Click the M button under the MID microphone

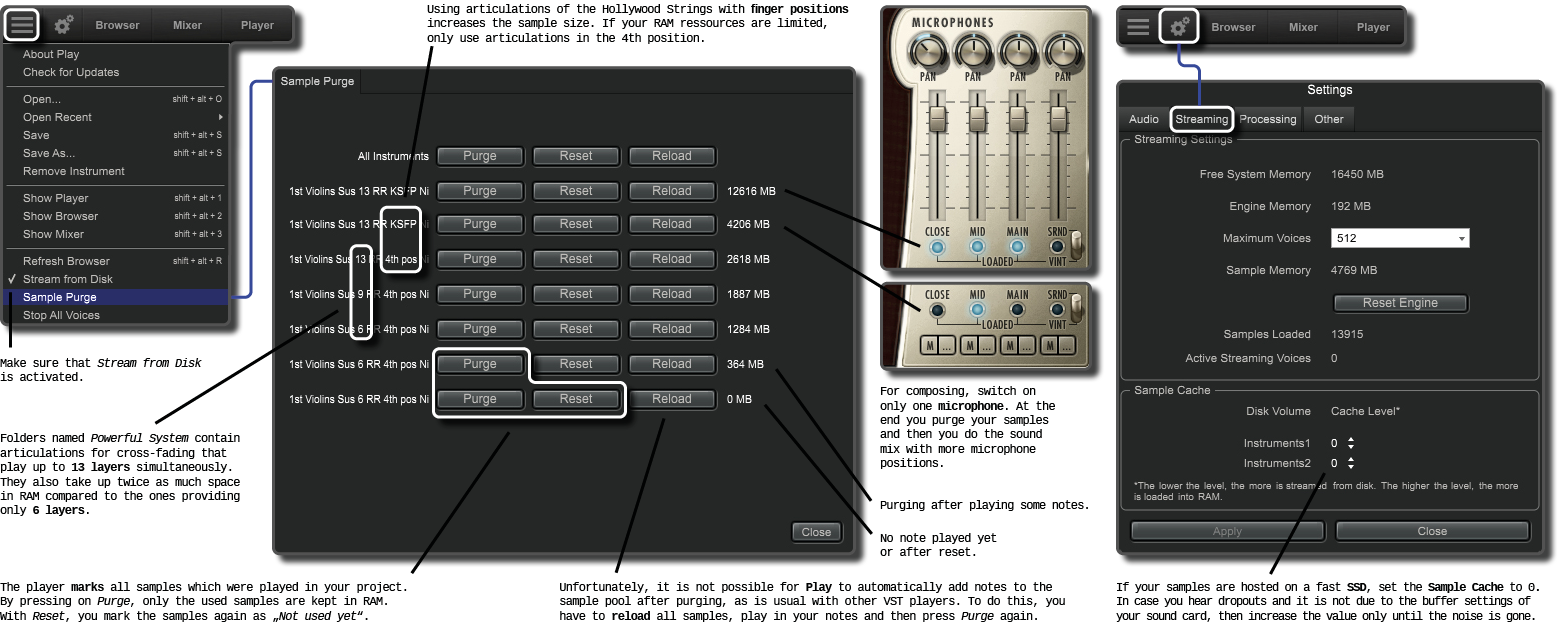pyautogui.click(x=969, y=346)
